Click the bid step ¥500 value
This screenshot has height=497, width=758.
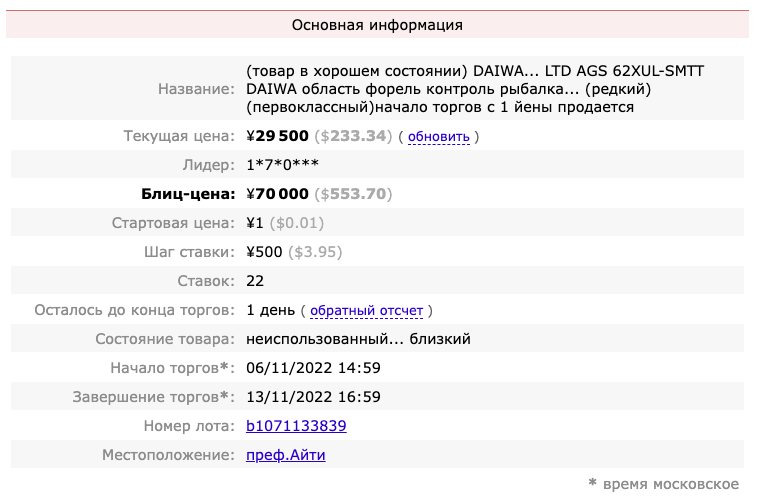265,252
